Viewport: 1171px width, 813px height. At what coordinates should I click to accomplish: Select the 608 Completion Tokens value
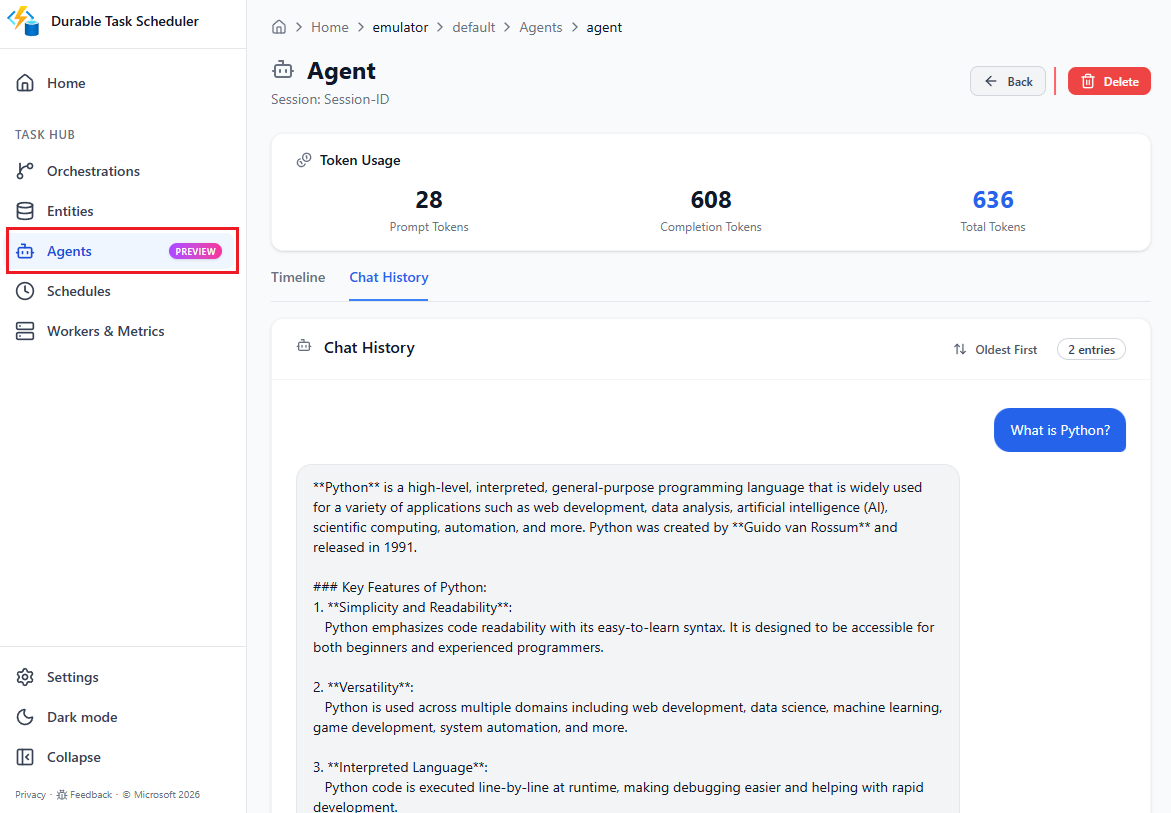click(711, 200)
